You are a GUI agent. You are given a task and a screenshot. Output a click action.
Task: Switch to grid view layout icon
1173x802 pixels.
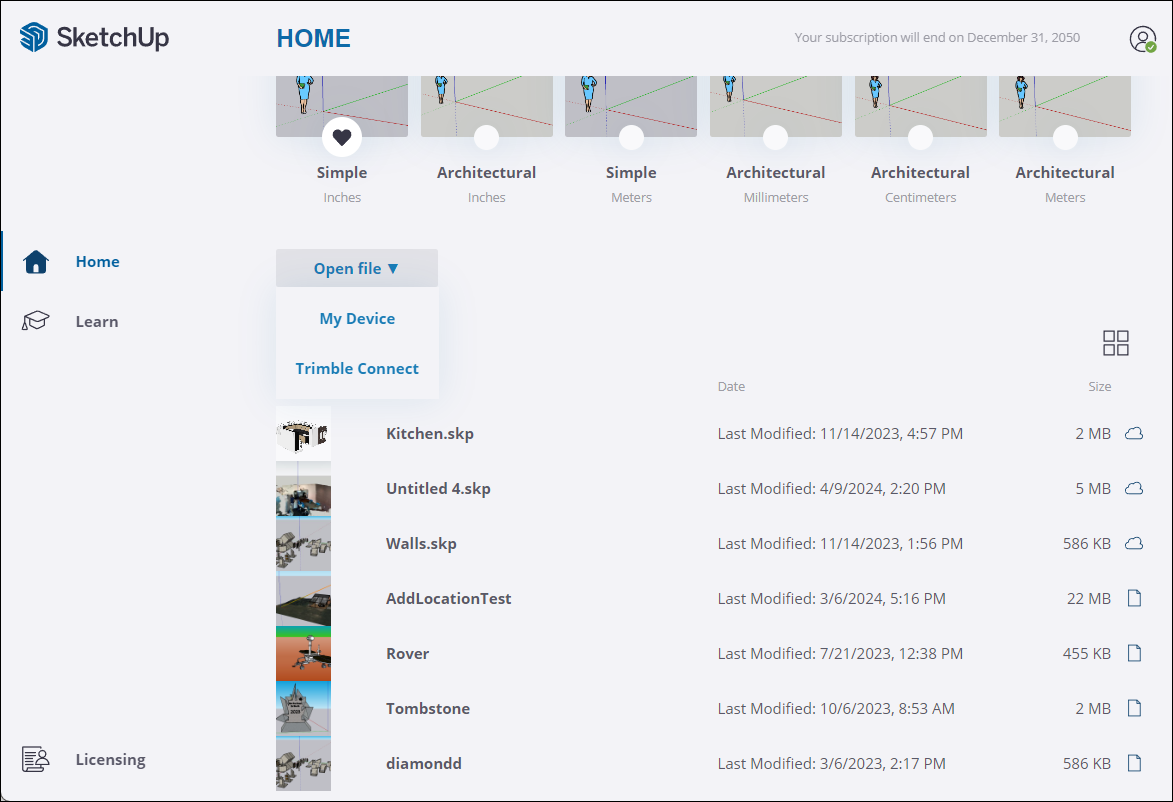click(x=1115, y=343)
